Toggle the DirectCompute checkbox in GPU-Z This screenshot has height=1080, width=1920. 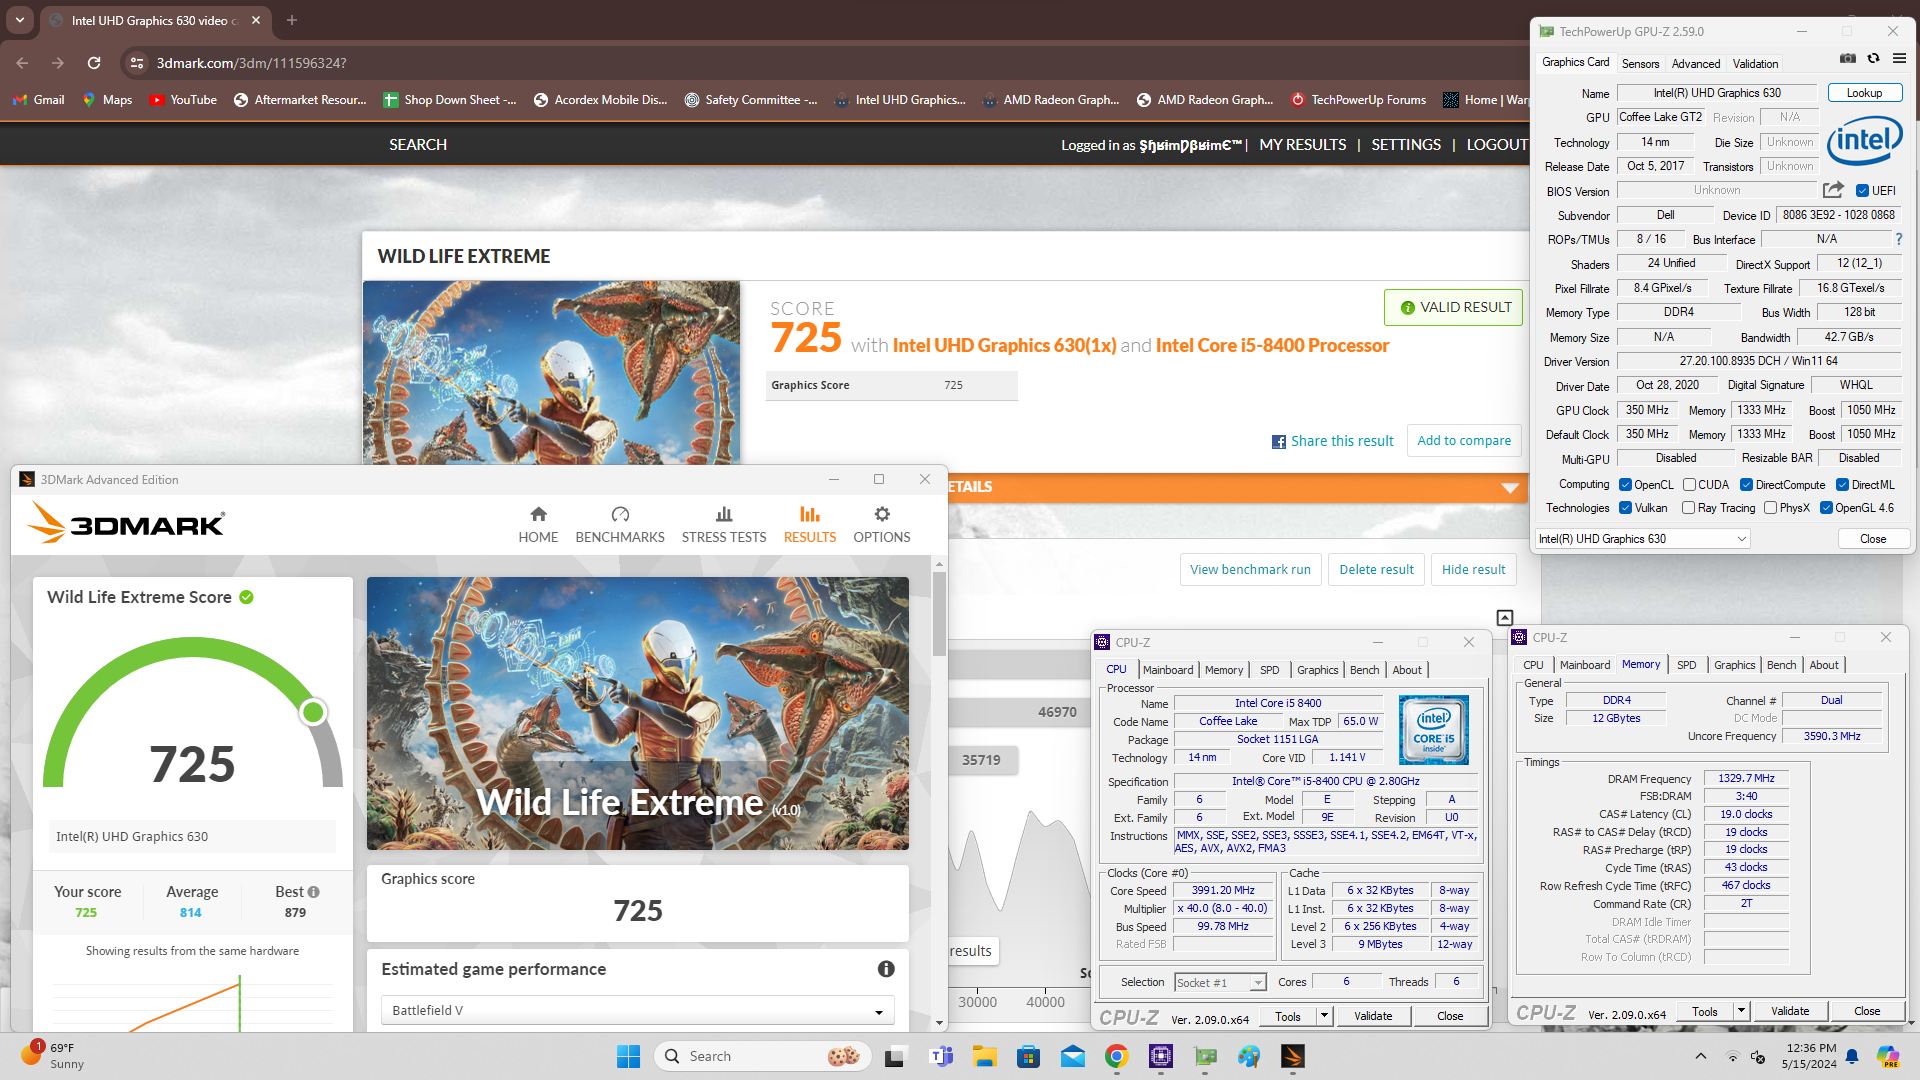click(x=1746, y=485)
